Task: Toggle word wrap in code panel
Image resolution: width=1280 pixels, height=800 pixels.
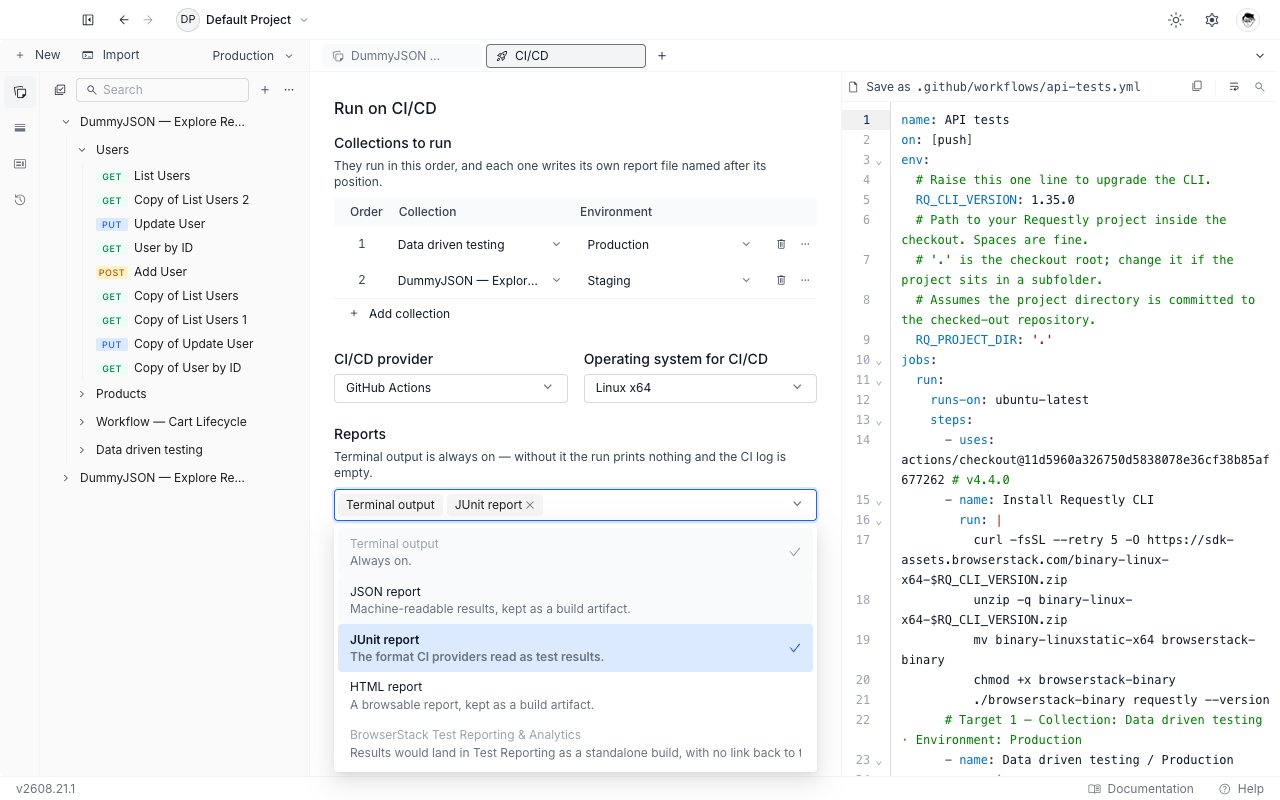Action: pos(1234,87)
